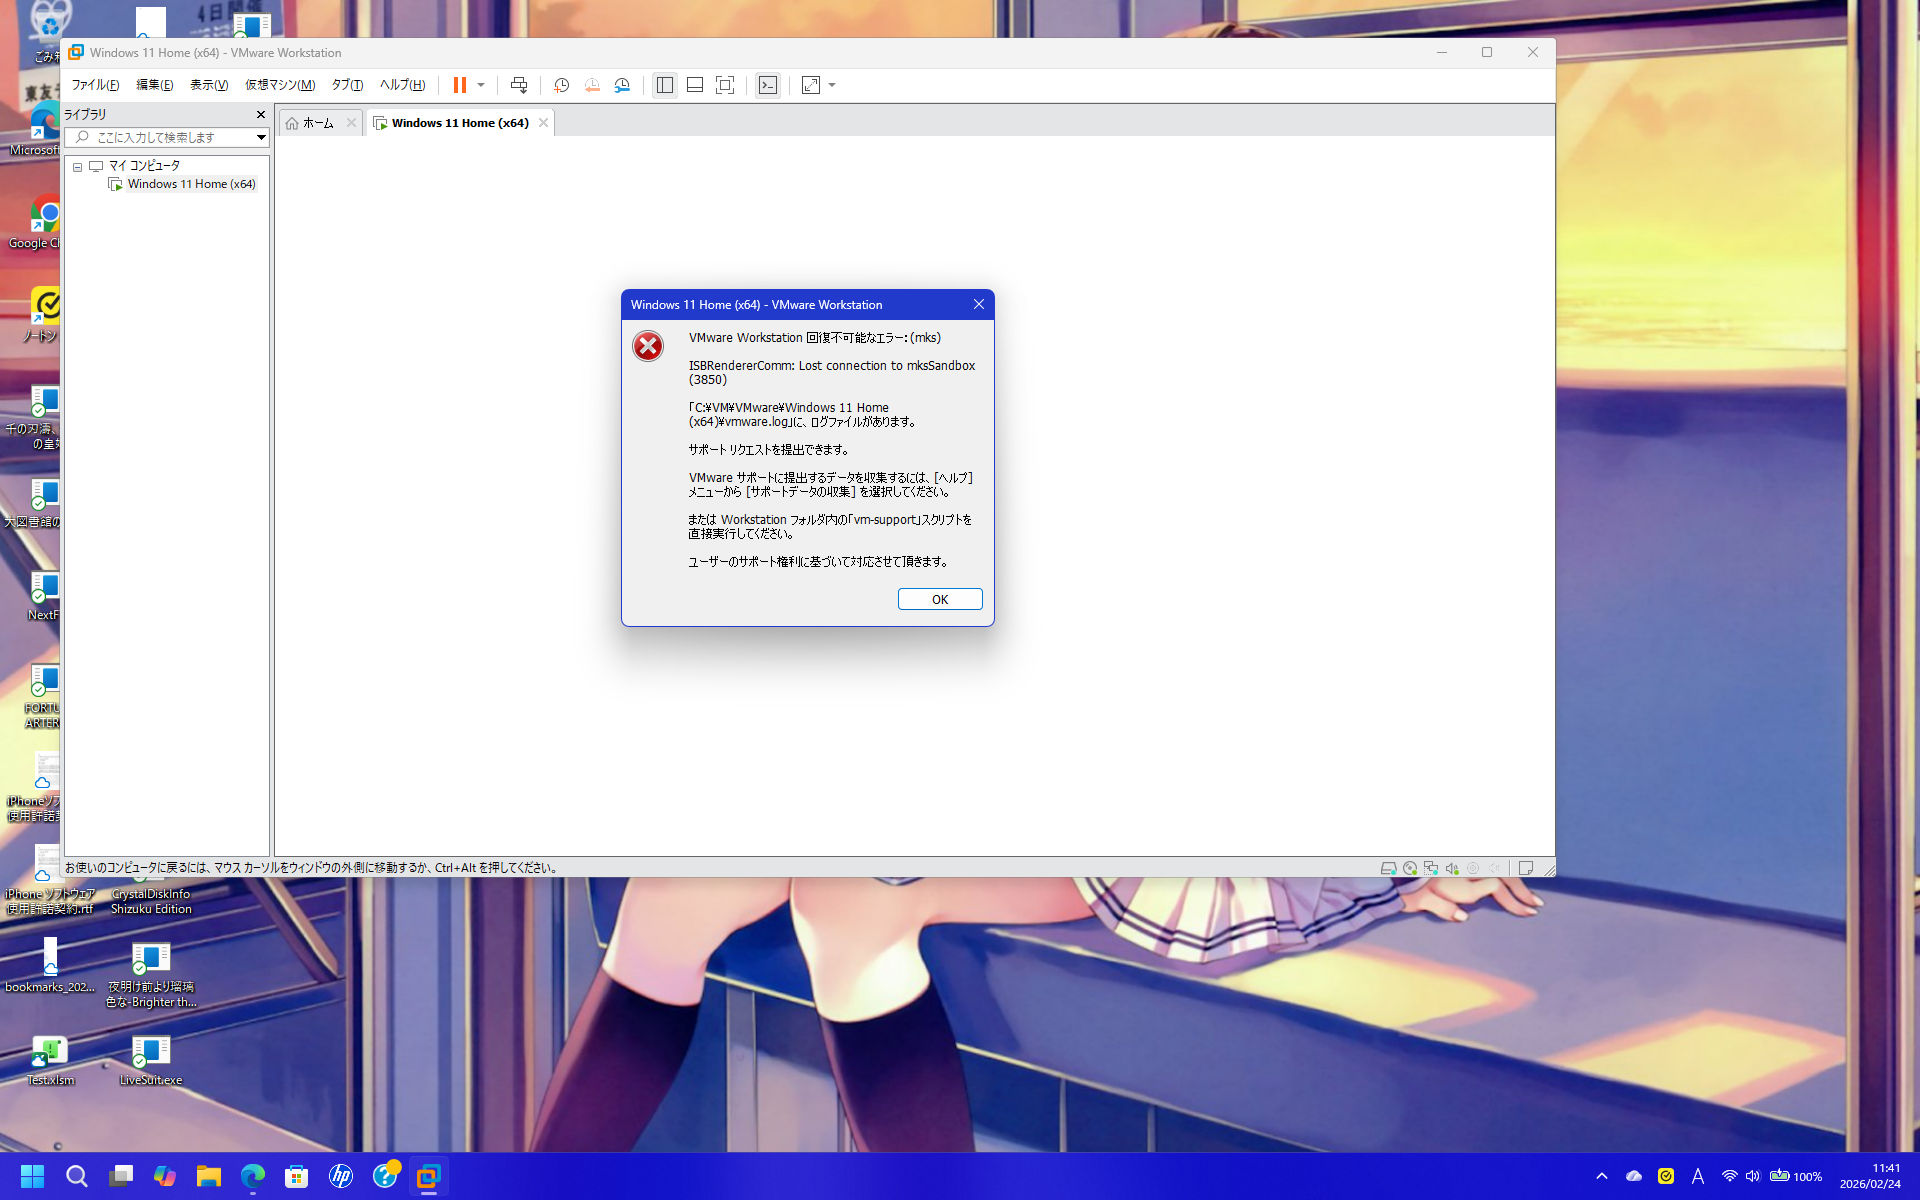This screenshot has width=1920, height=1200.
Task: Open the 仮想マシン(M) menu
Action: pyautogui.click(x=280, y=85)
